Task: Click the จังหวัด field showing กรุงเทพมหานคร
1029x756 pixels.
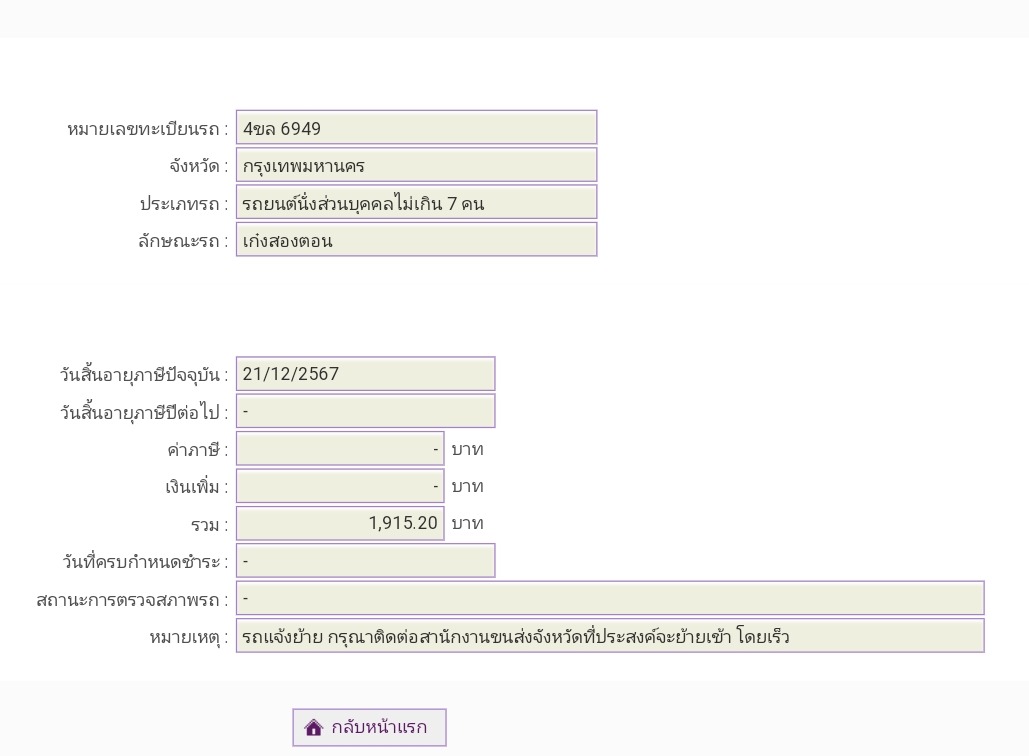Action: click(x=417, y=165)
